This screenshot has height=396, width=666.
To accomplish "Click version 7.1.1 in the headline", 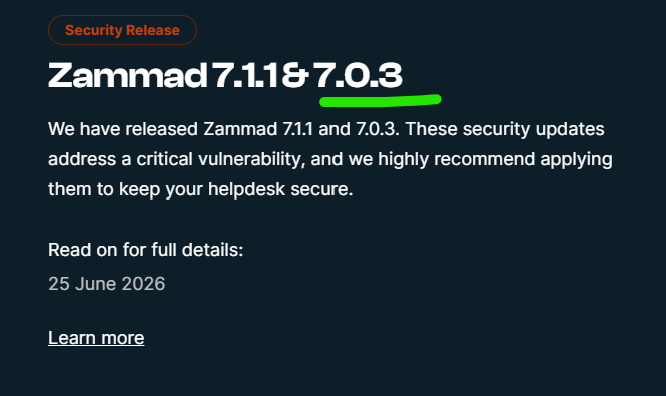I will click(x=245, y=76).
